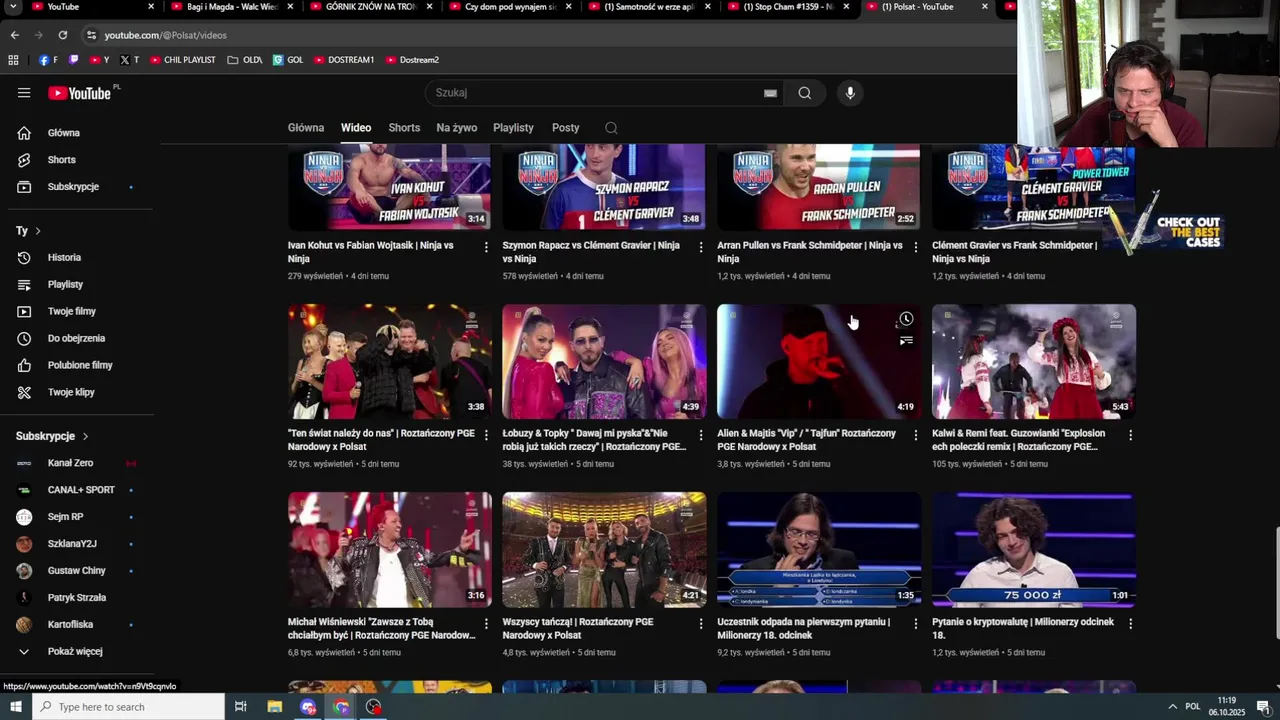
Task: Switch to Bagi i Magda browser tab
Action: click(229, 7)
